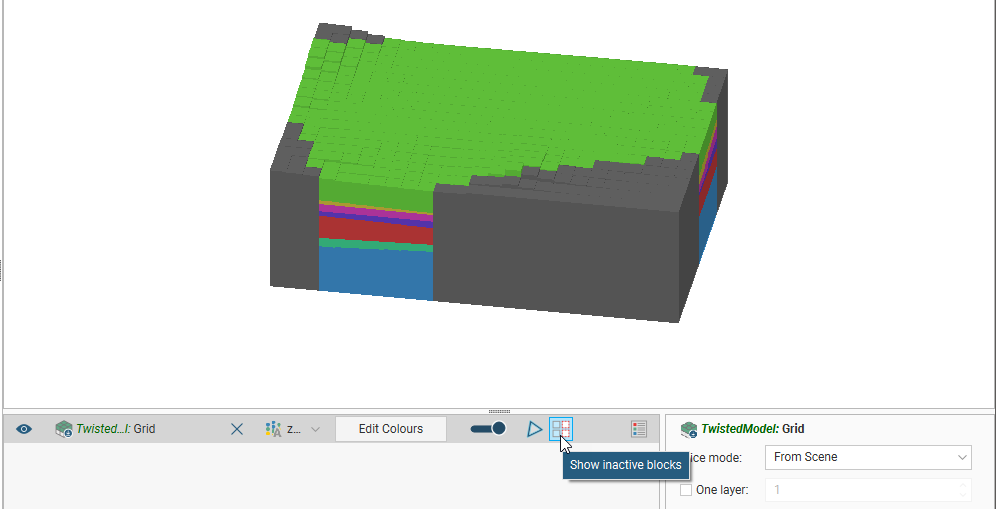Click the One layer spinner arrows
This screenshot has width=996, height=509.
pyautogui.click(x=964, y=490)
